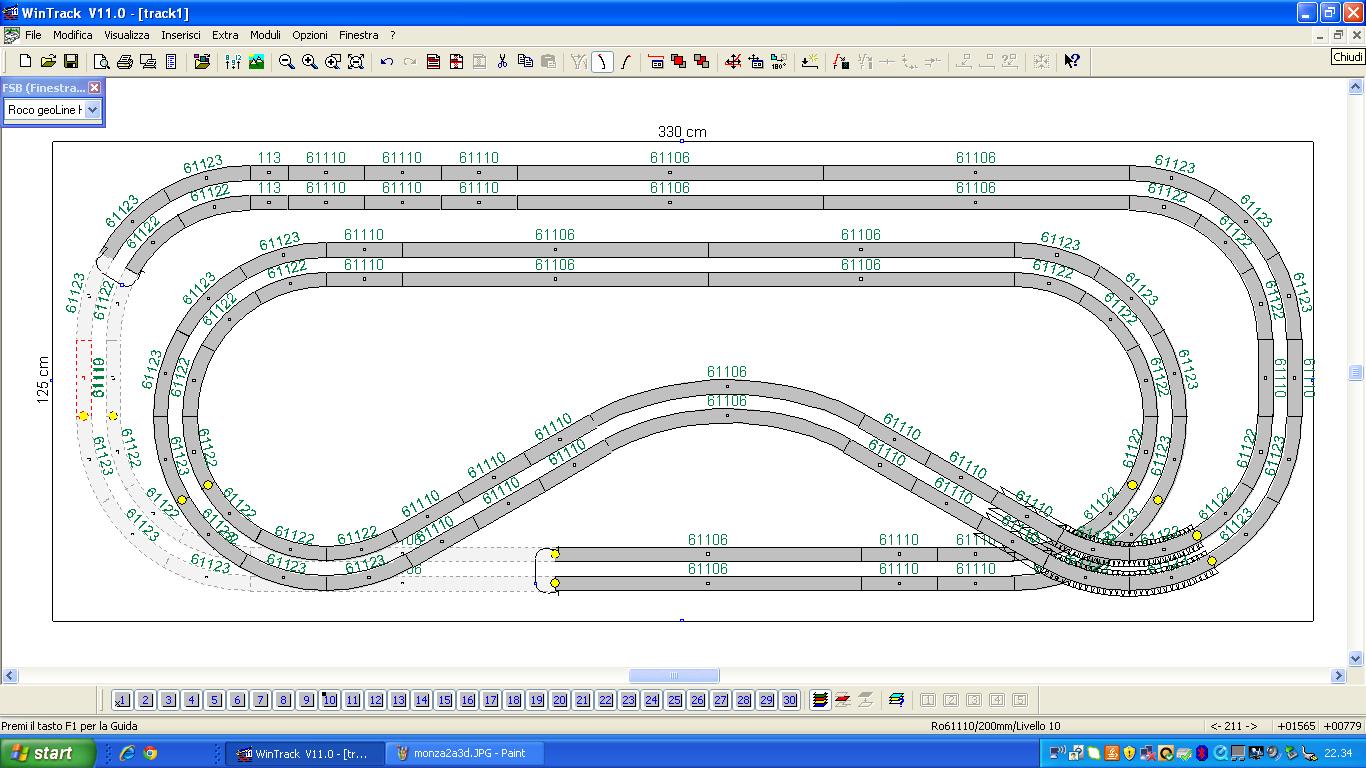Open the Extra menu
The width and height of the screenshot is (1366, 768).
tap(225, 35)
